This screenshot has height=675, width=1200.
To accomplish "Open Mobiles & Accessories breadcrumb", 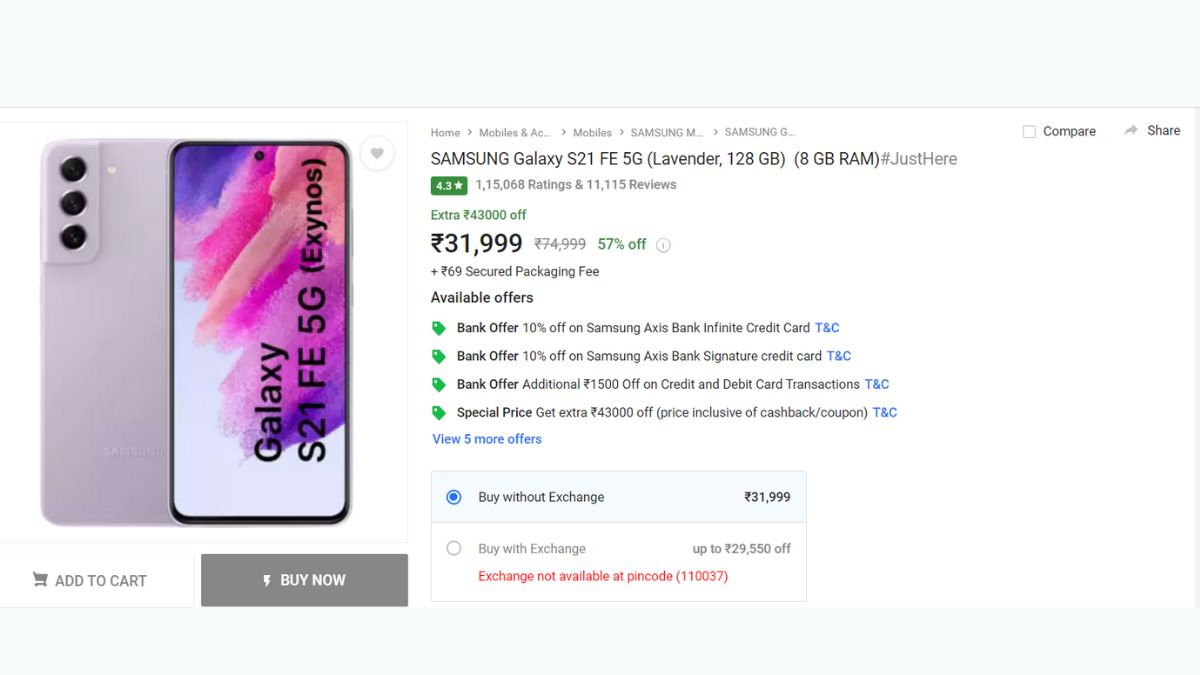I will 515,132.
